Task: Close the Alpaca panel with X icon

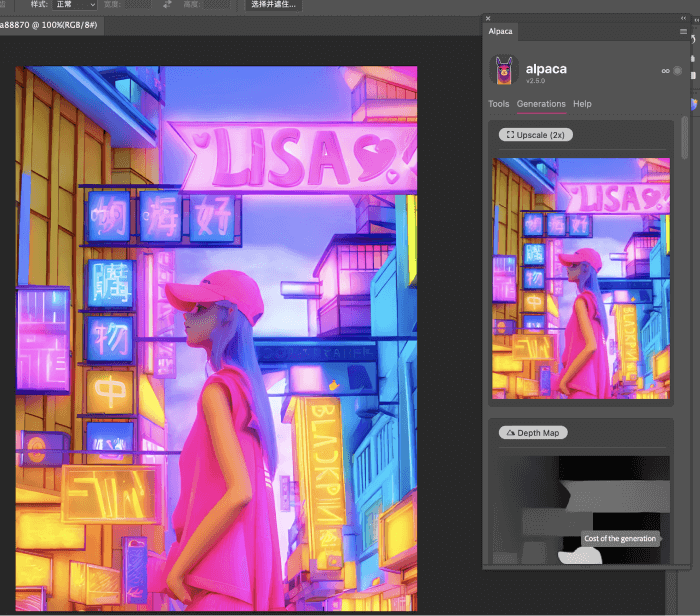Action: coord(487,18)
